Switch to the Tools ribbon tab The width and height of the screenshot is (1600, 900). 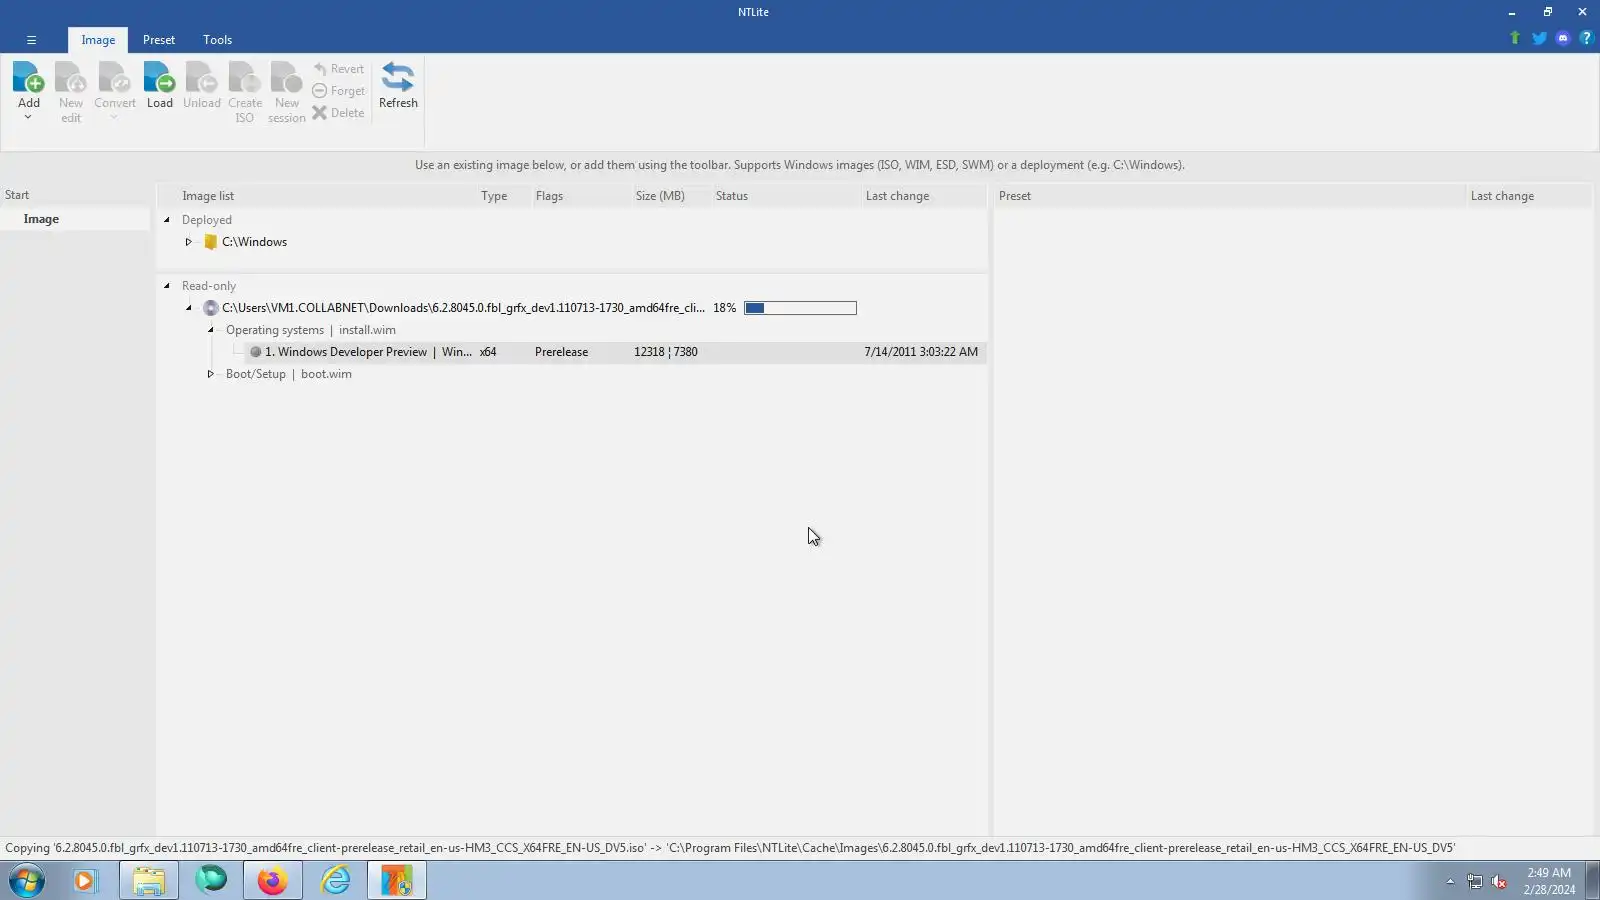click(x=217, y=40)
